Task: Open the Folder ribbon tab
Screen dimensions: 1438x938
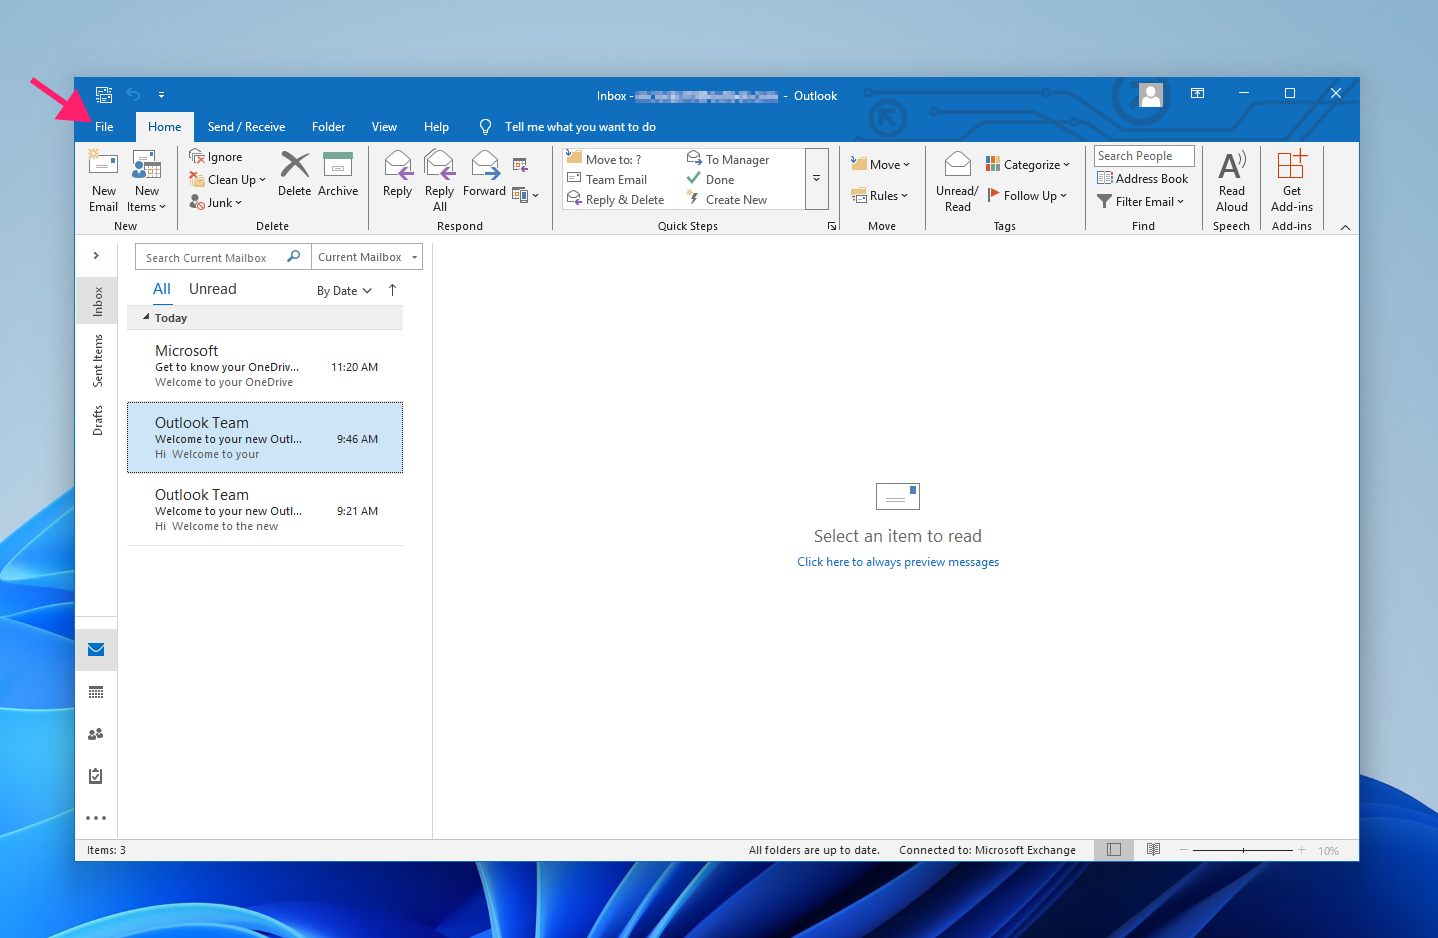Action: coord(328,127)
